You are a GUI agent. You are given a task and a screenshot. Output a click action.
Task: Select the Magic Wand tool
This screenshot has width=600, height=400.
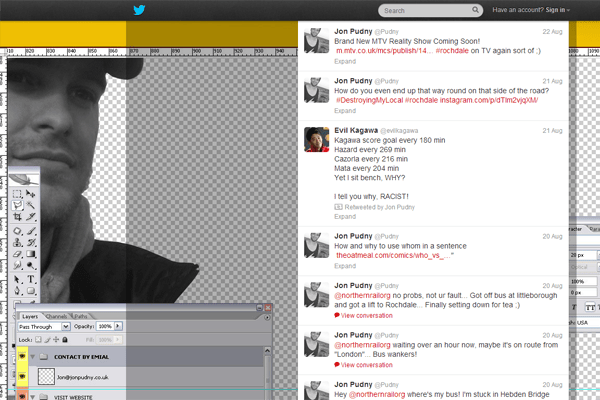[x=31, y=206]
